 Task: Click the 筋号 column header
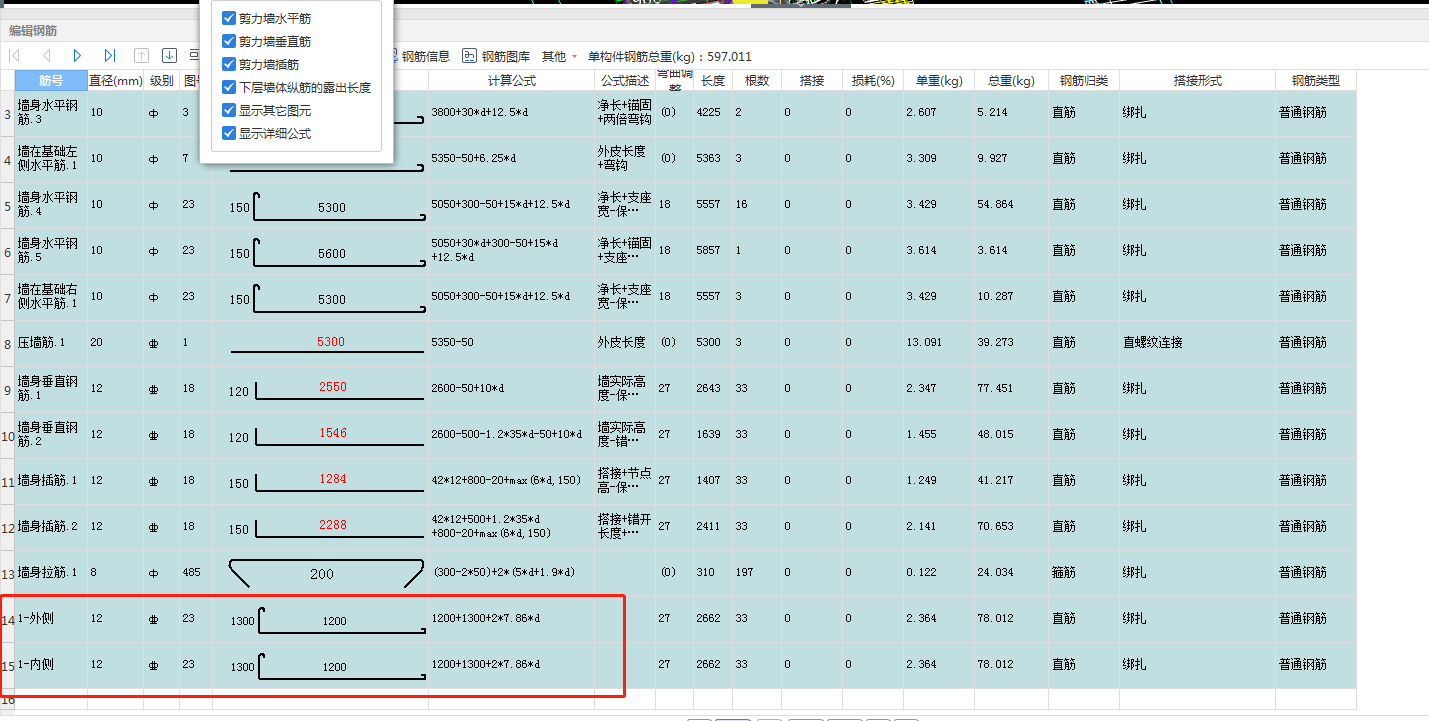tap(51, 81)
